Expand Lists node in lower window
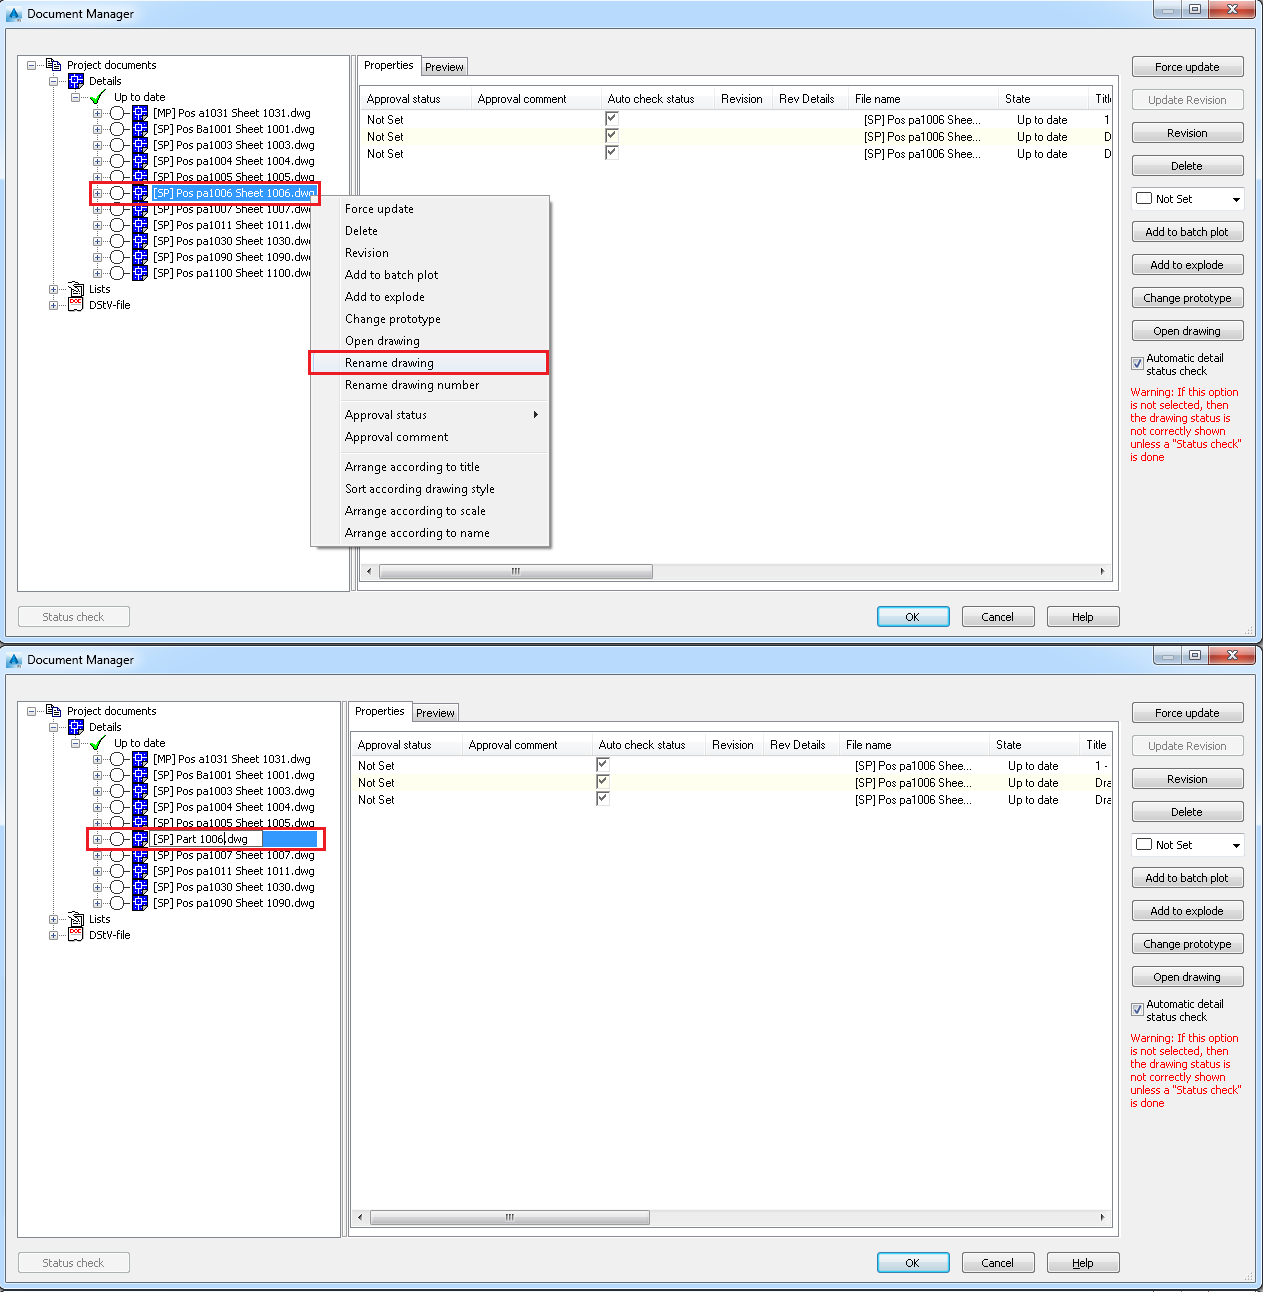This screenshot has height=1292, width=1264. pos(54,919)
